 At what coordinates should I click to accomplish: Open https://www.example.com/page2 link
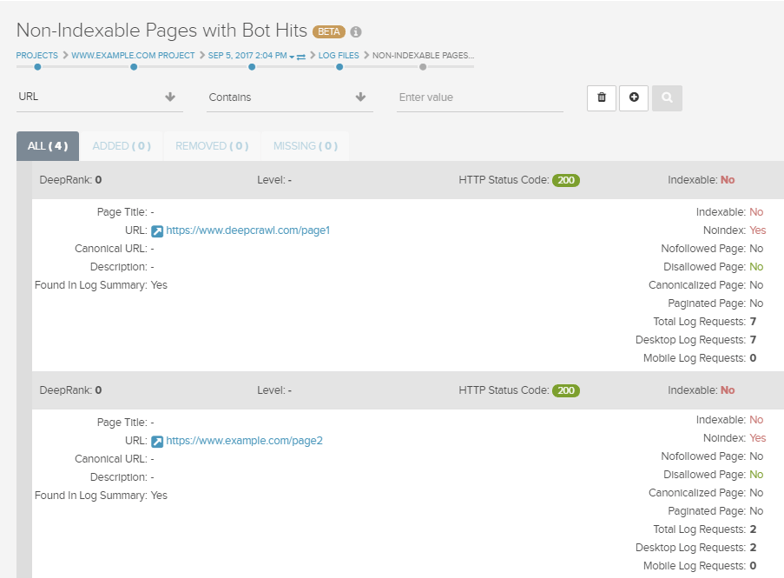[x=244, y=440]
